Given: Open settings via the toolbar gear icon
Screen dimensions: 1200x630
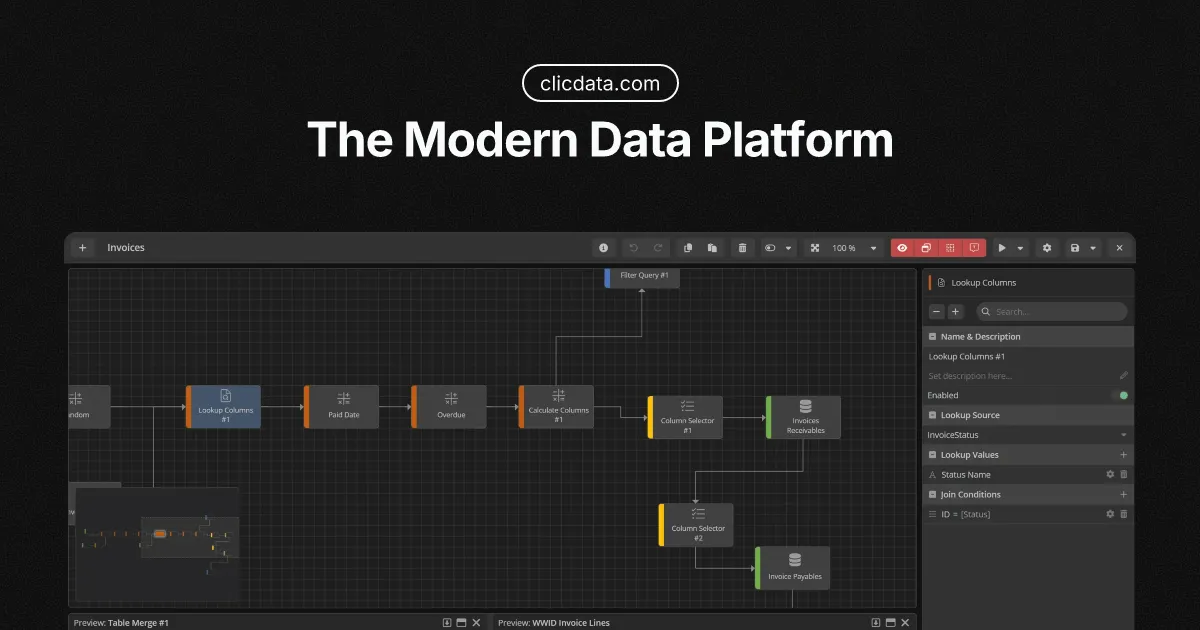Looking at the screenshot, I should (x=1047, y=248).
